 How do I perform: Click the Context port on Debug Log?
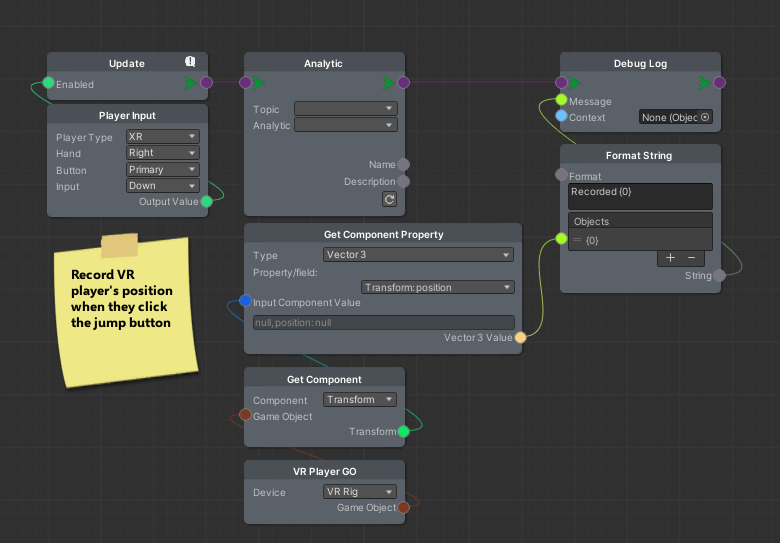click(x=561, y=116)
